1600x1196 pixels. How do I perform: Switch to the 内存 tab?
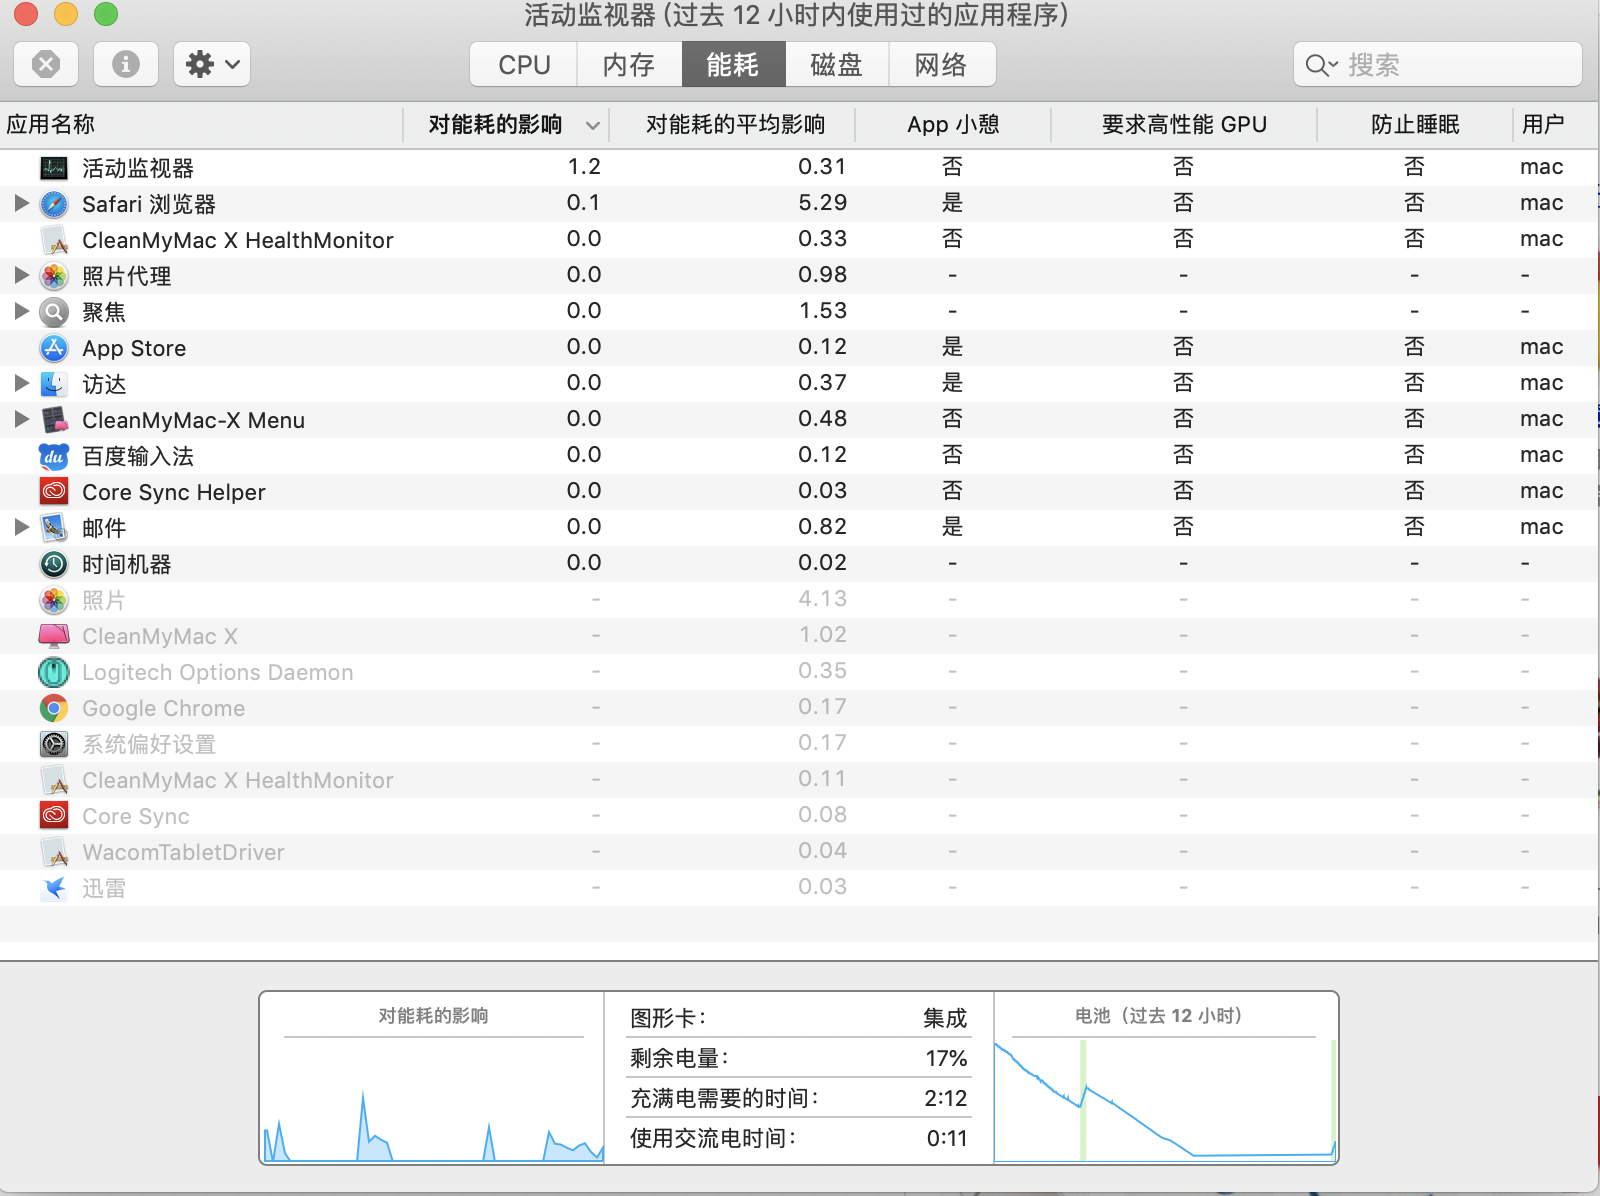pos(629,65)
